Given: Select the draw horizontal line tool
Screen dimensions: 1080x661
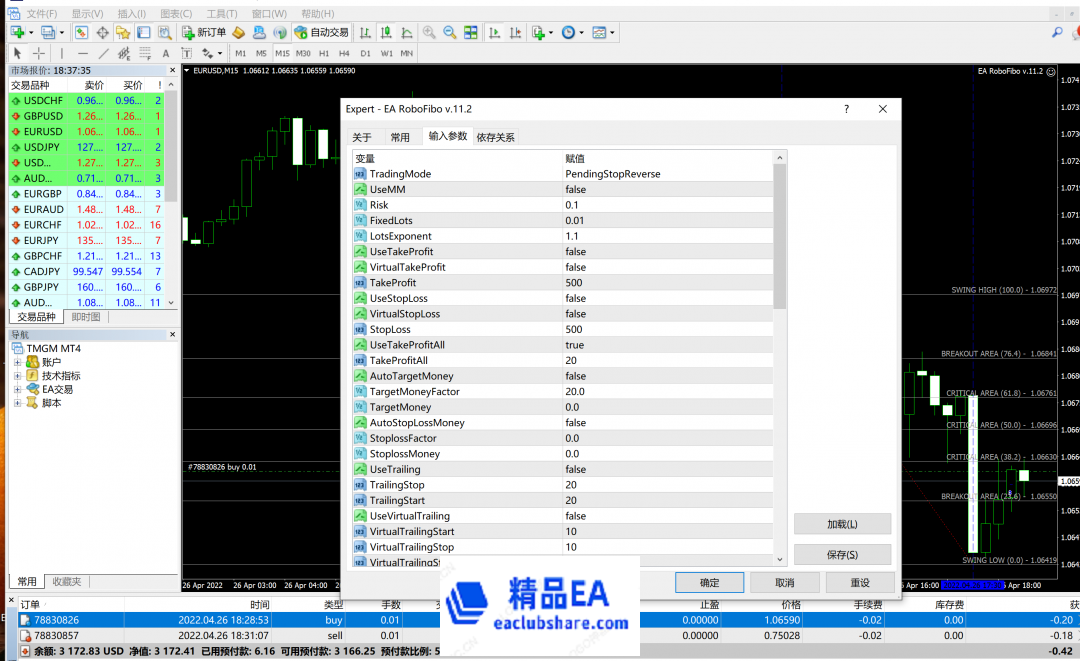Looking at the screenshot, I should pyautogui.click(x=82, y=53).
